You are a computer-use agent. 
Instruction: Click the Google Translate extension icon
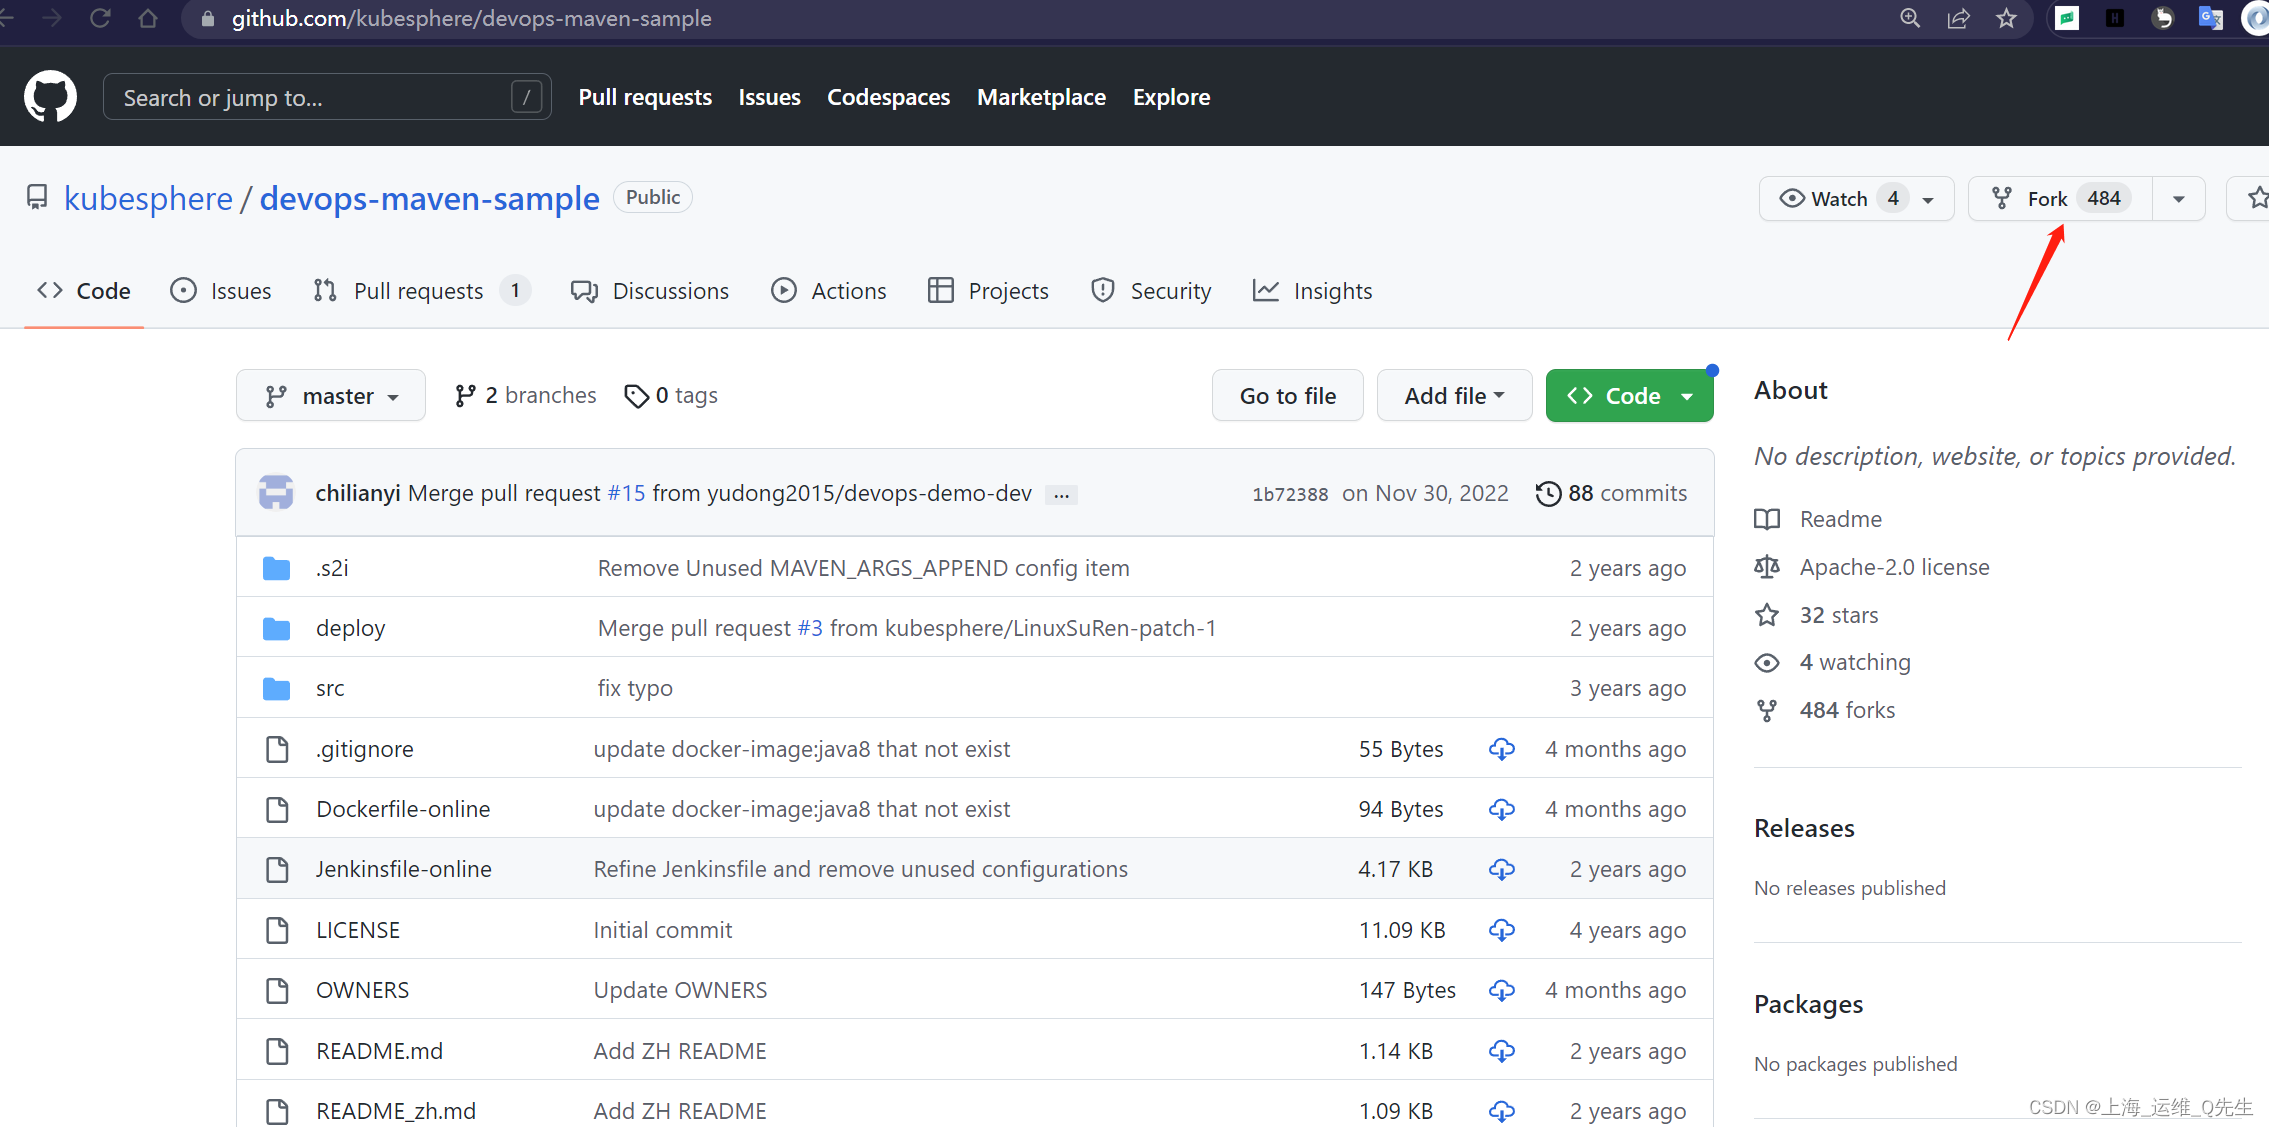tap(2210, 18)
